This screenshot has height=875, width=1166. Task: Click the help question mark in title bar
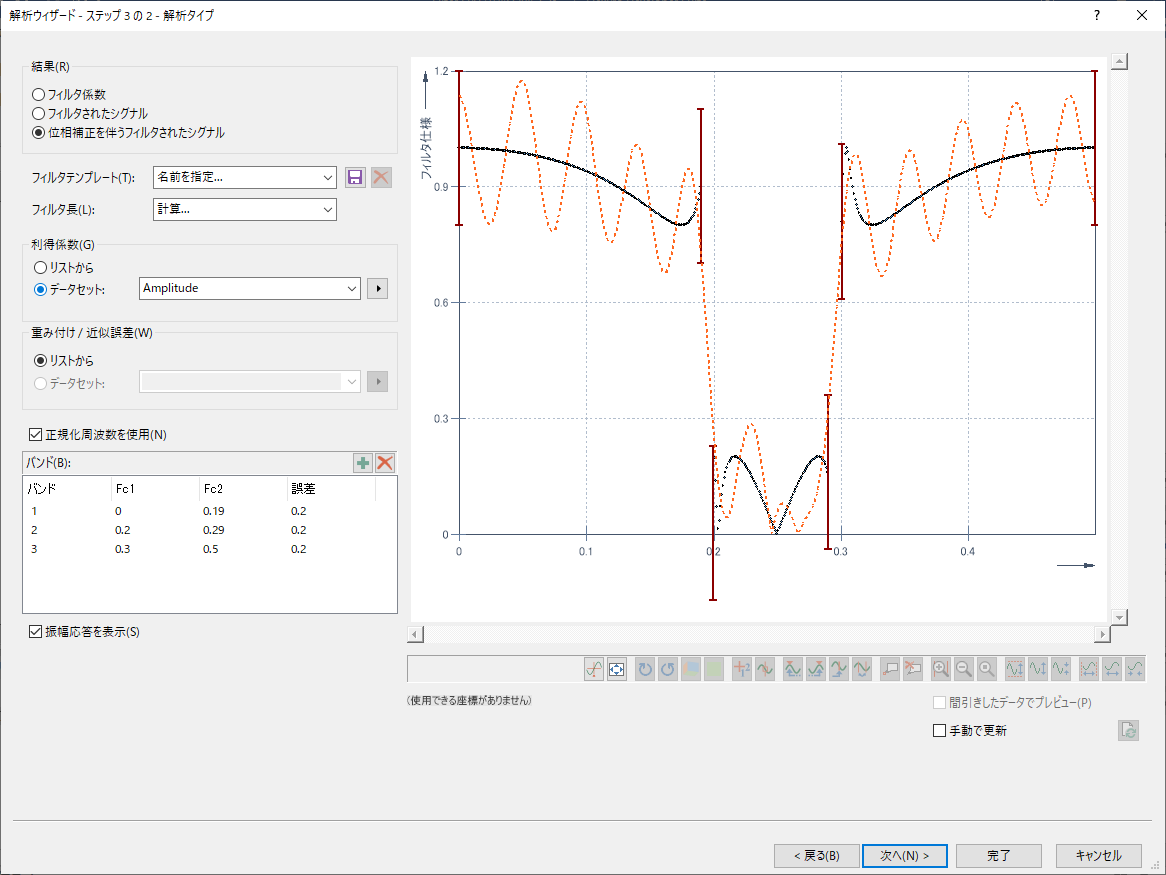(1097, 15)
